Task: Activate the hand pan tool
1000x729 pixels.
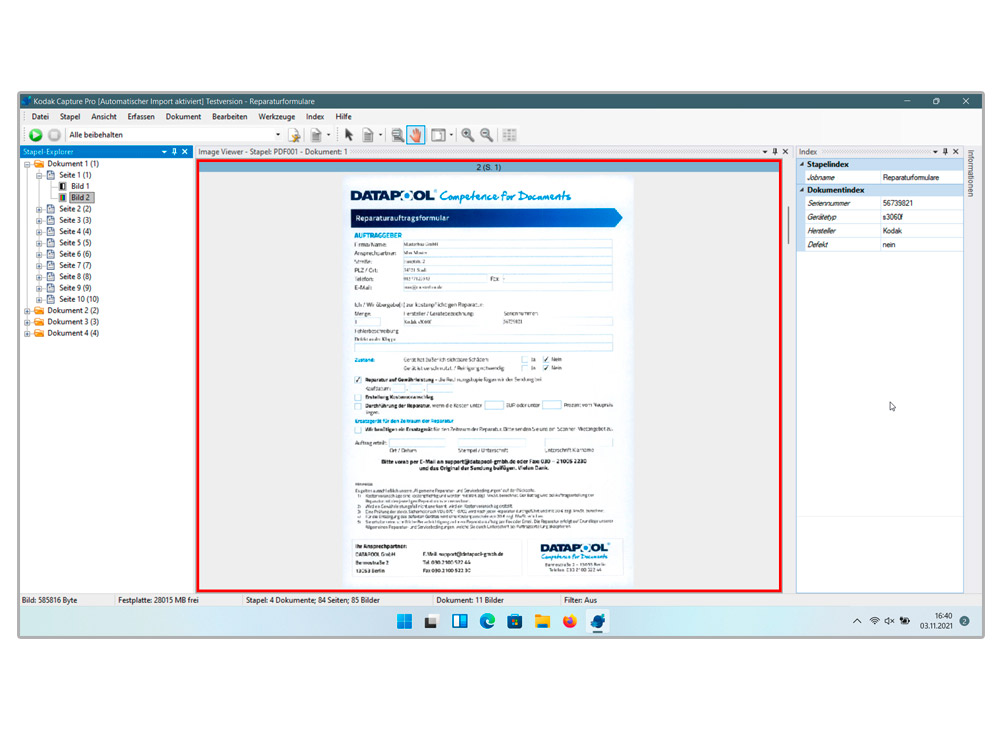Action: [416, 135]
